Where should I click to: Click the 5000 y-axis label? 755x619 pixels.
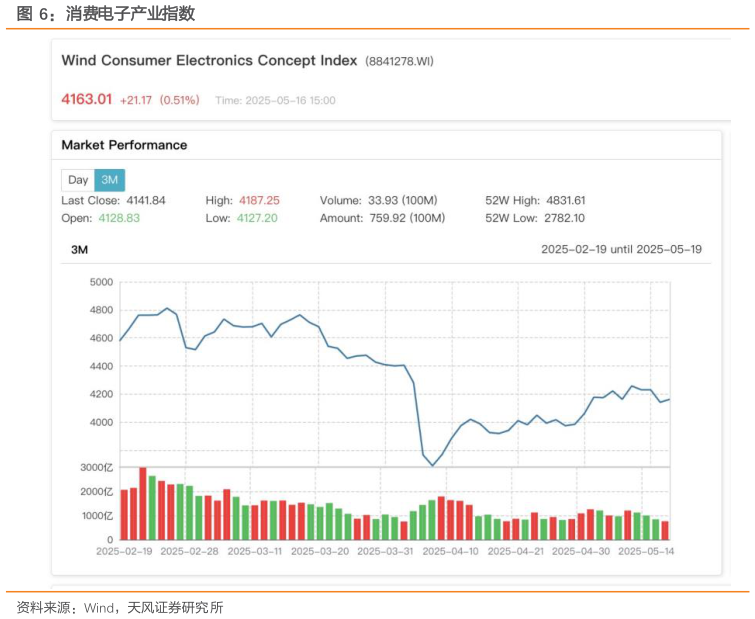pos(102,283)
